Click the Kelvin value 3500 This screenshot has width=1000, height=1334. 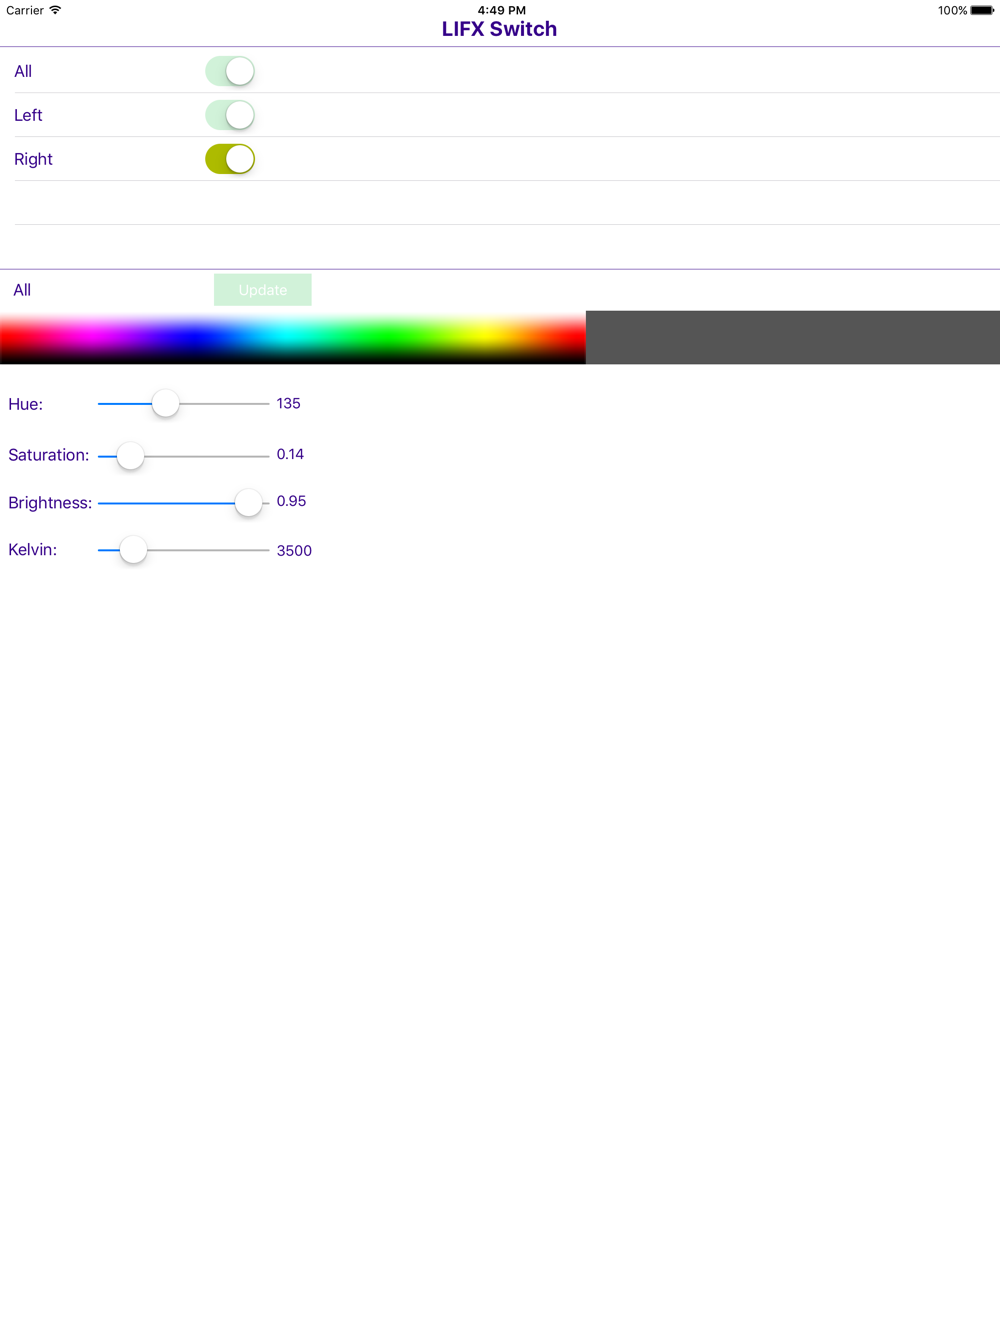(x=294, y=551)
